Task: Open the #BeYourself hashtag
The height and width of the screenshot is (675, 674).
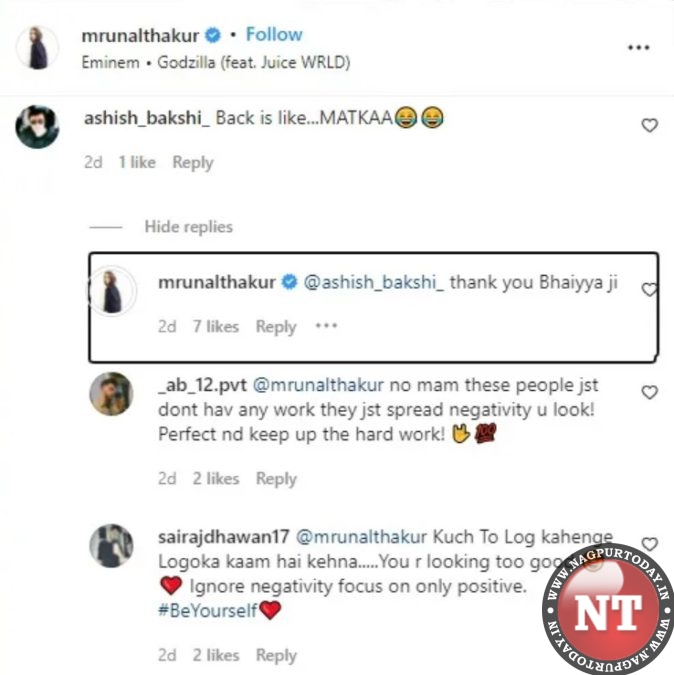Action: coord(208,610)
